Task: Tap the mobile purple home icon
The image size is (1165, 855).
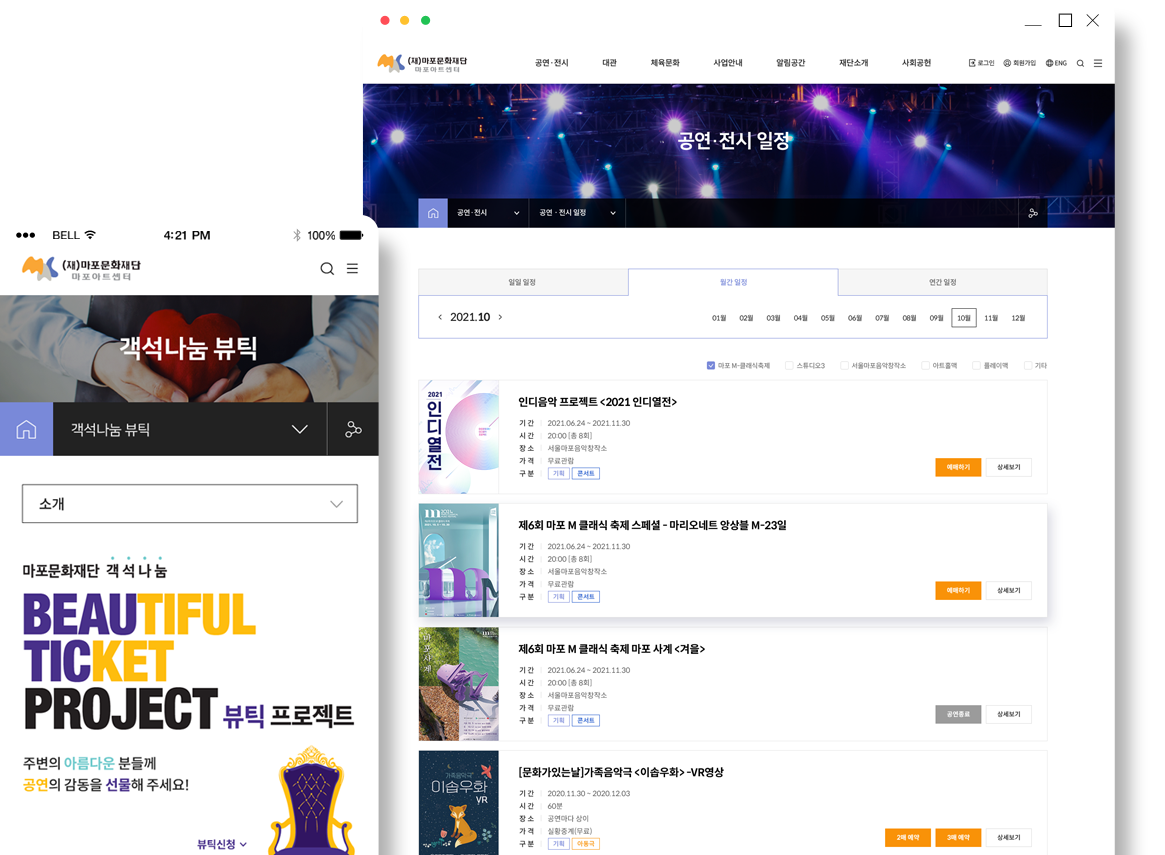Action: [27, 429]
